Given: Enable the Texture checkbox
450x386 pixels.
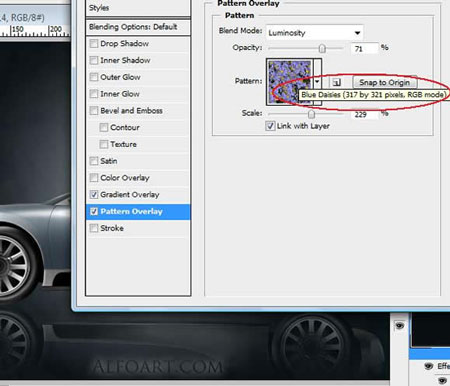Looking at the screenshot, I should pyautogui.click(x=104, y=144).
